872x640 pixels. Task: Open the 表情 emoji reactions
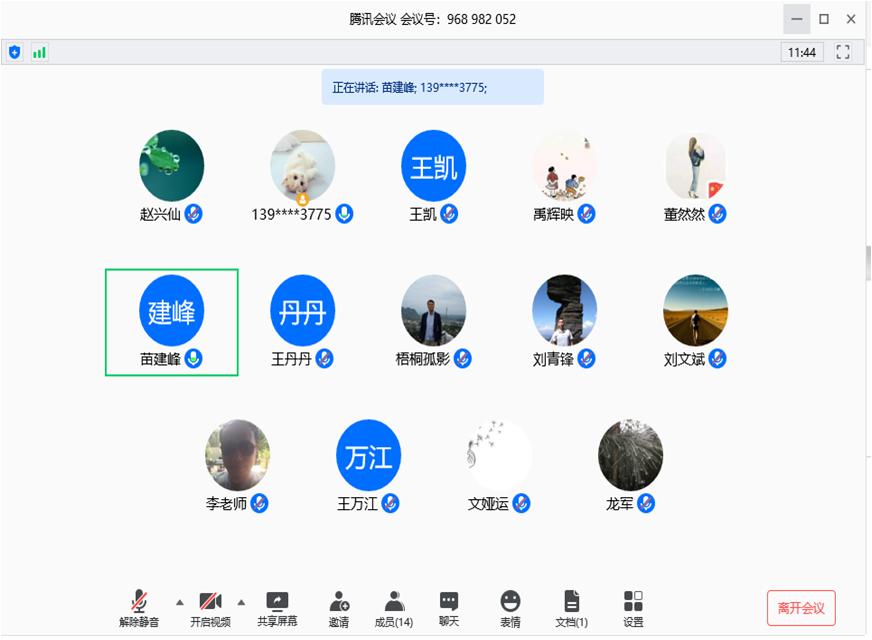510,608
